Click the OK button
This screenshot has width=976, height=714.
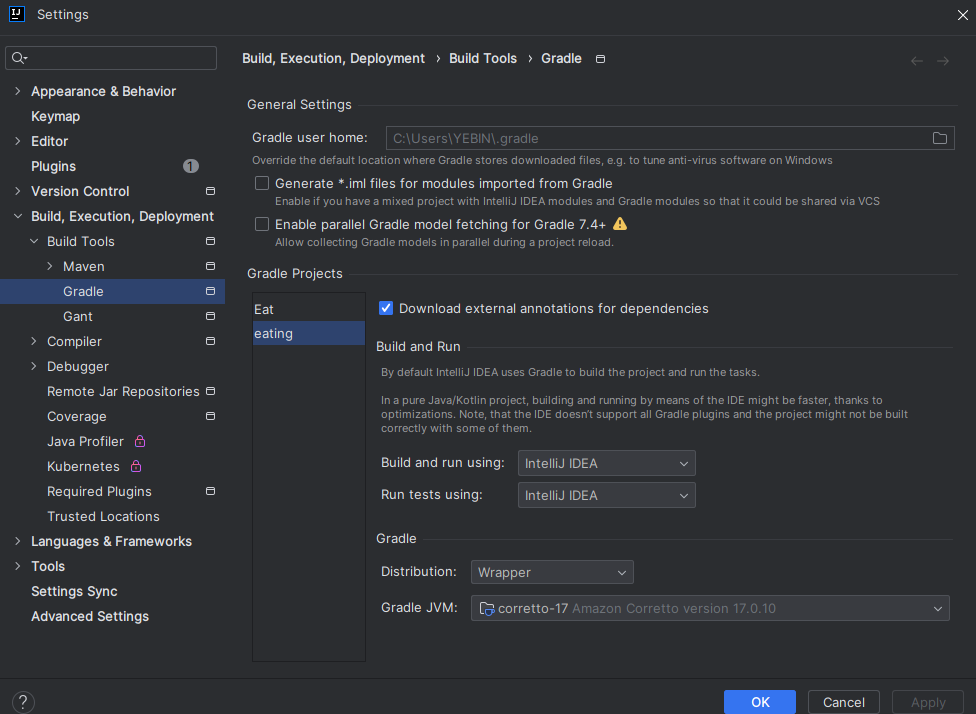click(759, 702)
